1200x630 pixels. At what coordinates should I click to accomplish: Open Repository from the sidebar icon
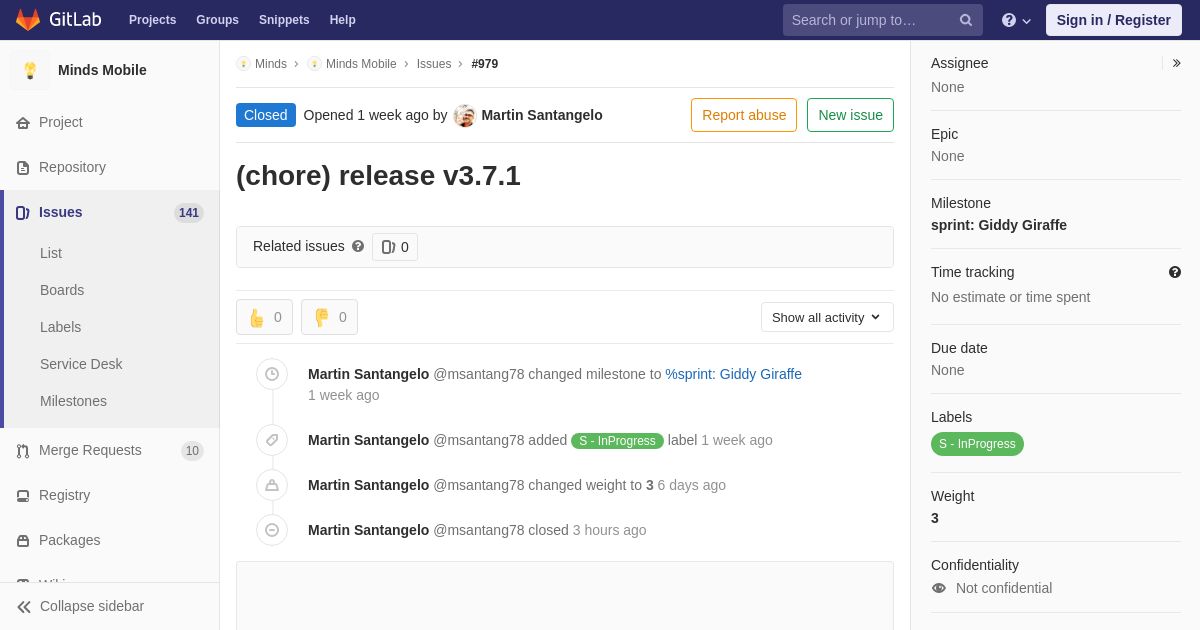[x=23, y=168]
